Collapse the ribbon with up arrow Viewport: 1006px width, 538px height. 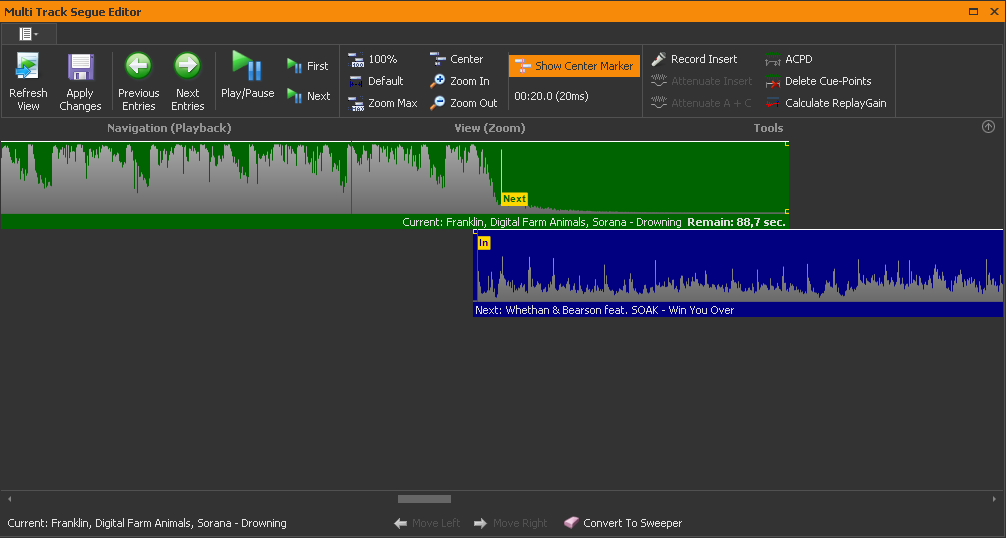click(x=988, y=127)
